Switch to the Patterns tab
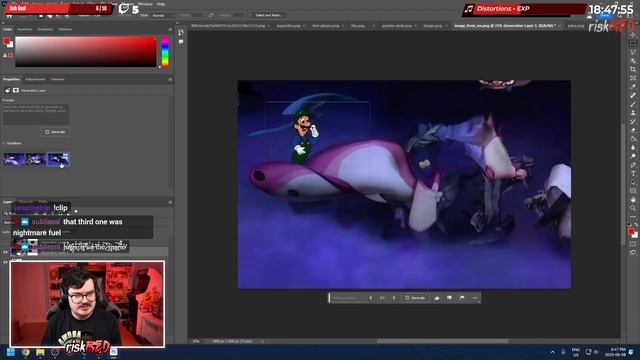Image resolution: width=640 pixels, height=360 pixels. point(65,29)
